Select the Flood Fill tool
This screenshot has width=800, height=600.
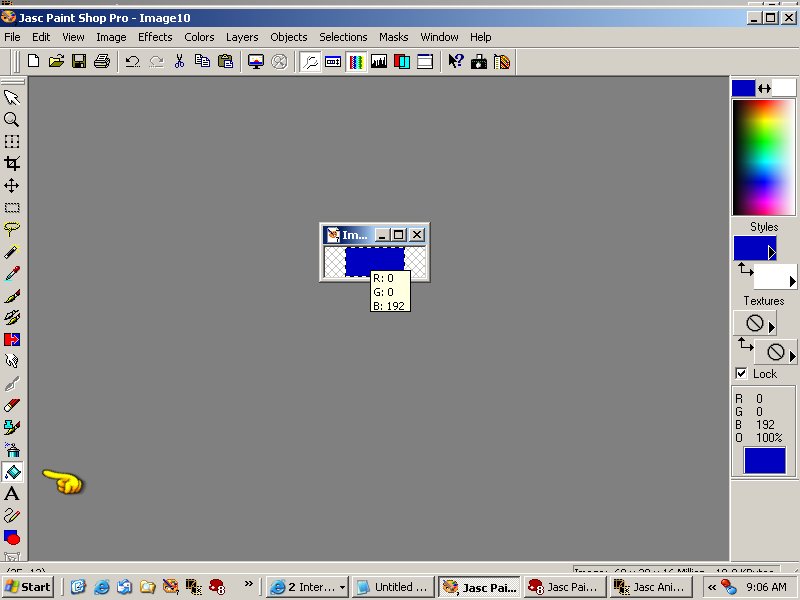(x=12, y=472)
